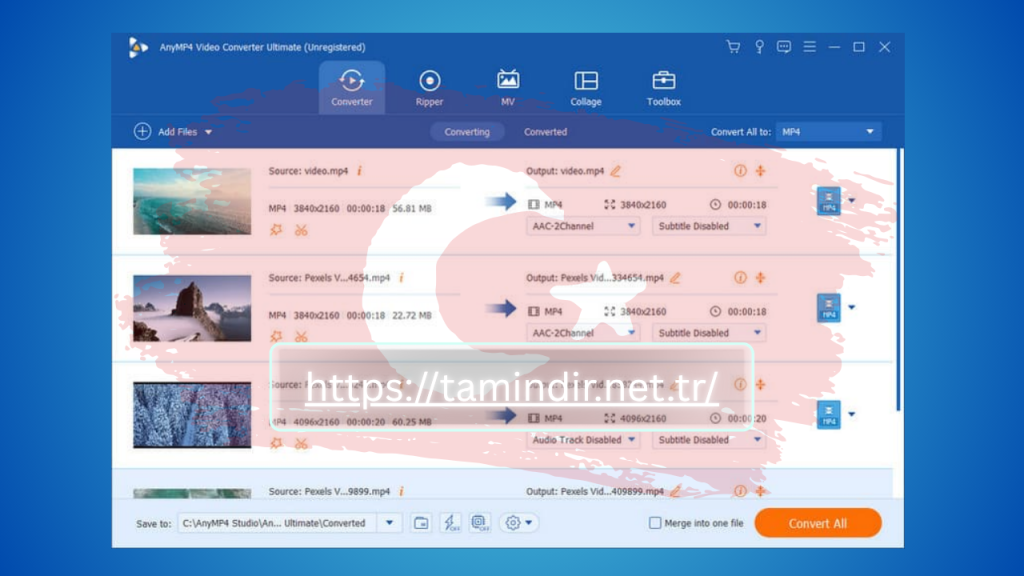Open the feedback chat icon
Screen dimensions: 1024x576
tap(784, 47)
